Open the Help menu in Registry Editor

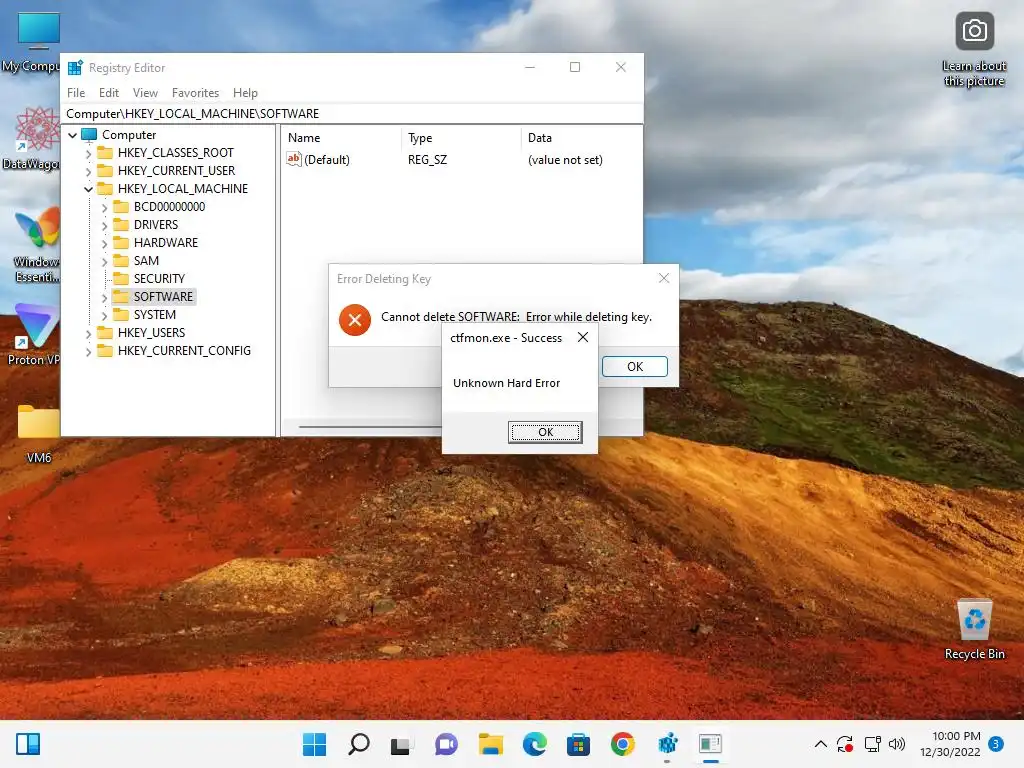tap(246, 93)
